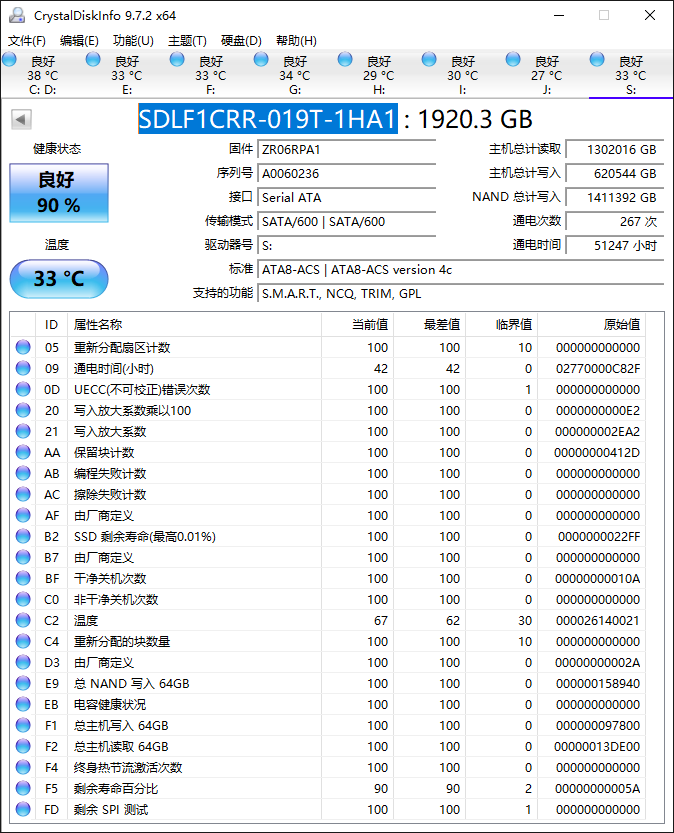Click status icon of row E9 总 NAND 写入
Screen dimensions: 674x833
tap(23, 683)
